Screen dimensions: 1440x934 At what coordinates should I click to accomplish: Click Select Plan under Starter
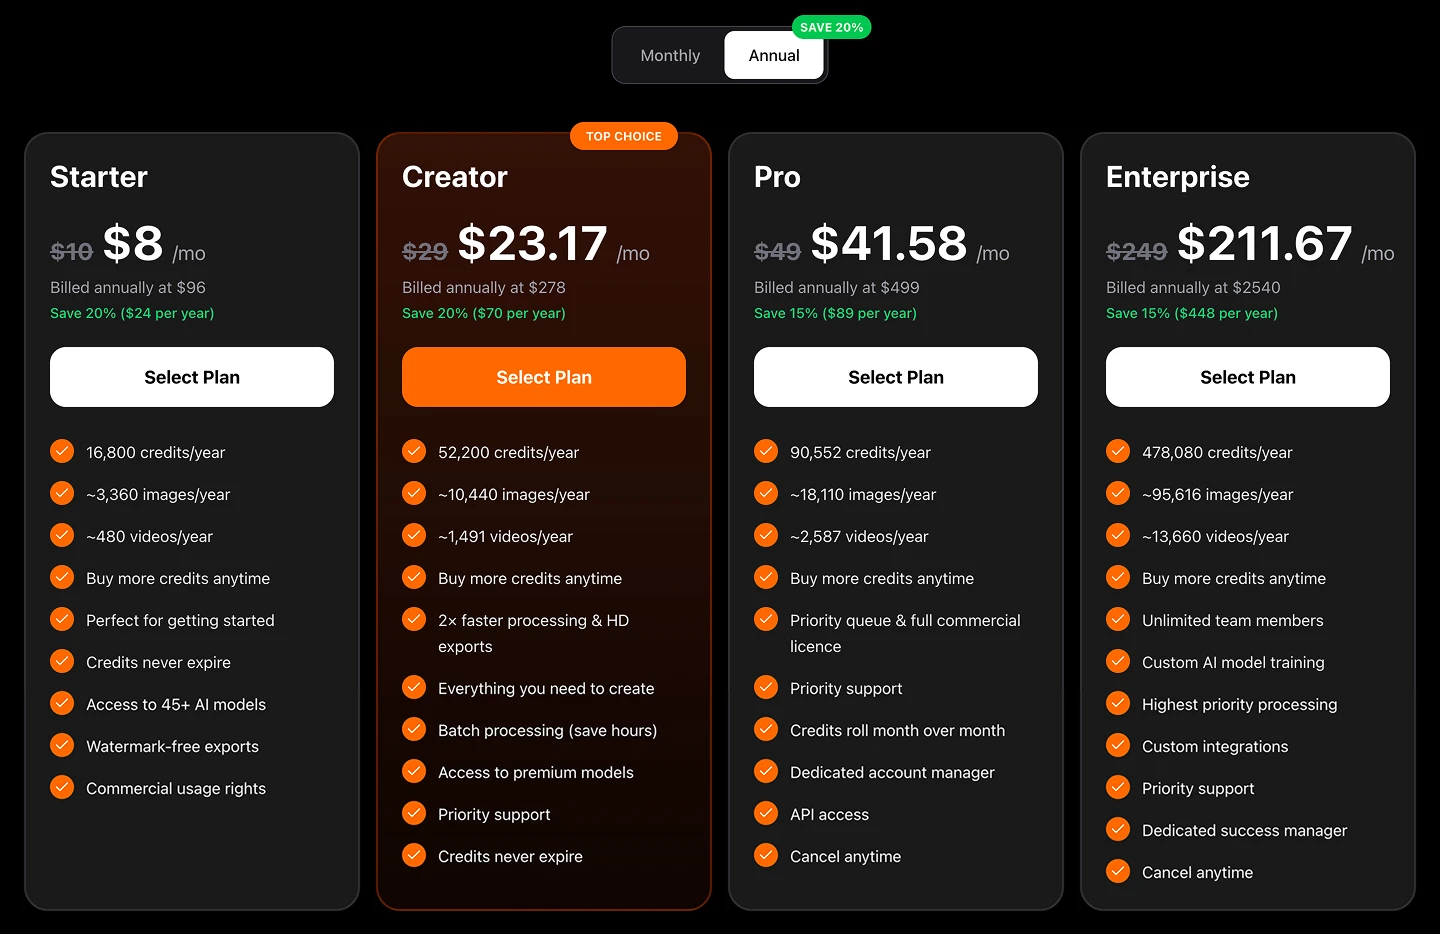pyautogui.click(x=192, y=377)
